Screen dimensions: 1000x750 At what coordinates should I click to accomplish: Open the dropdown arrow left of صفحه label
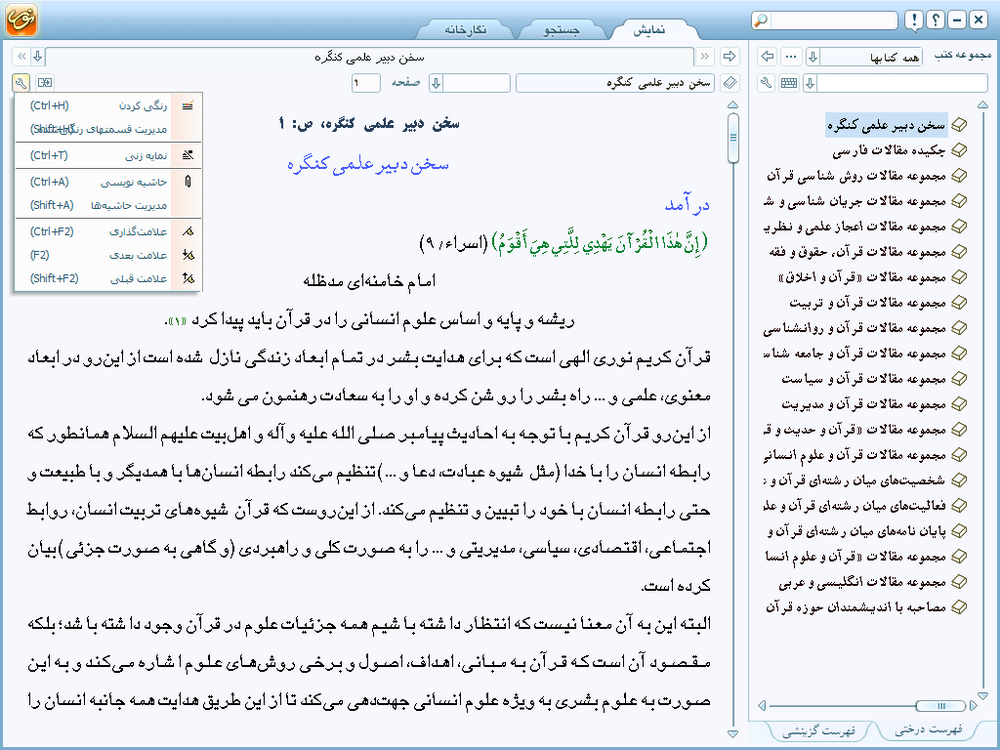click(x=436, y=83)
